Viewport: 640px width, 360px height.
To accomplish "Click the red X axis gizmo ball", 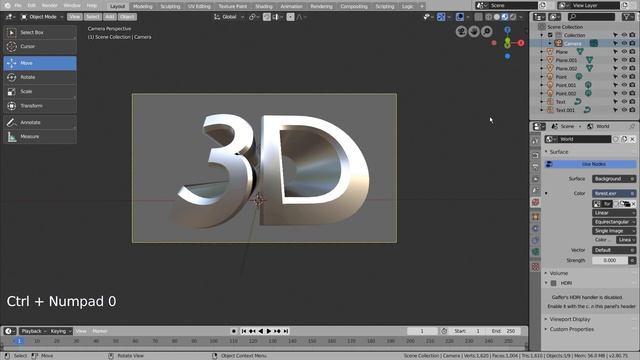I will [x=521, y=43].
